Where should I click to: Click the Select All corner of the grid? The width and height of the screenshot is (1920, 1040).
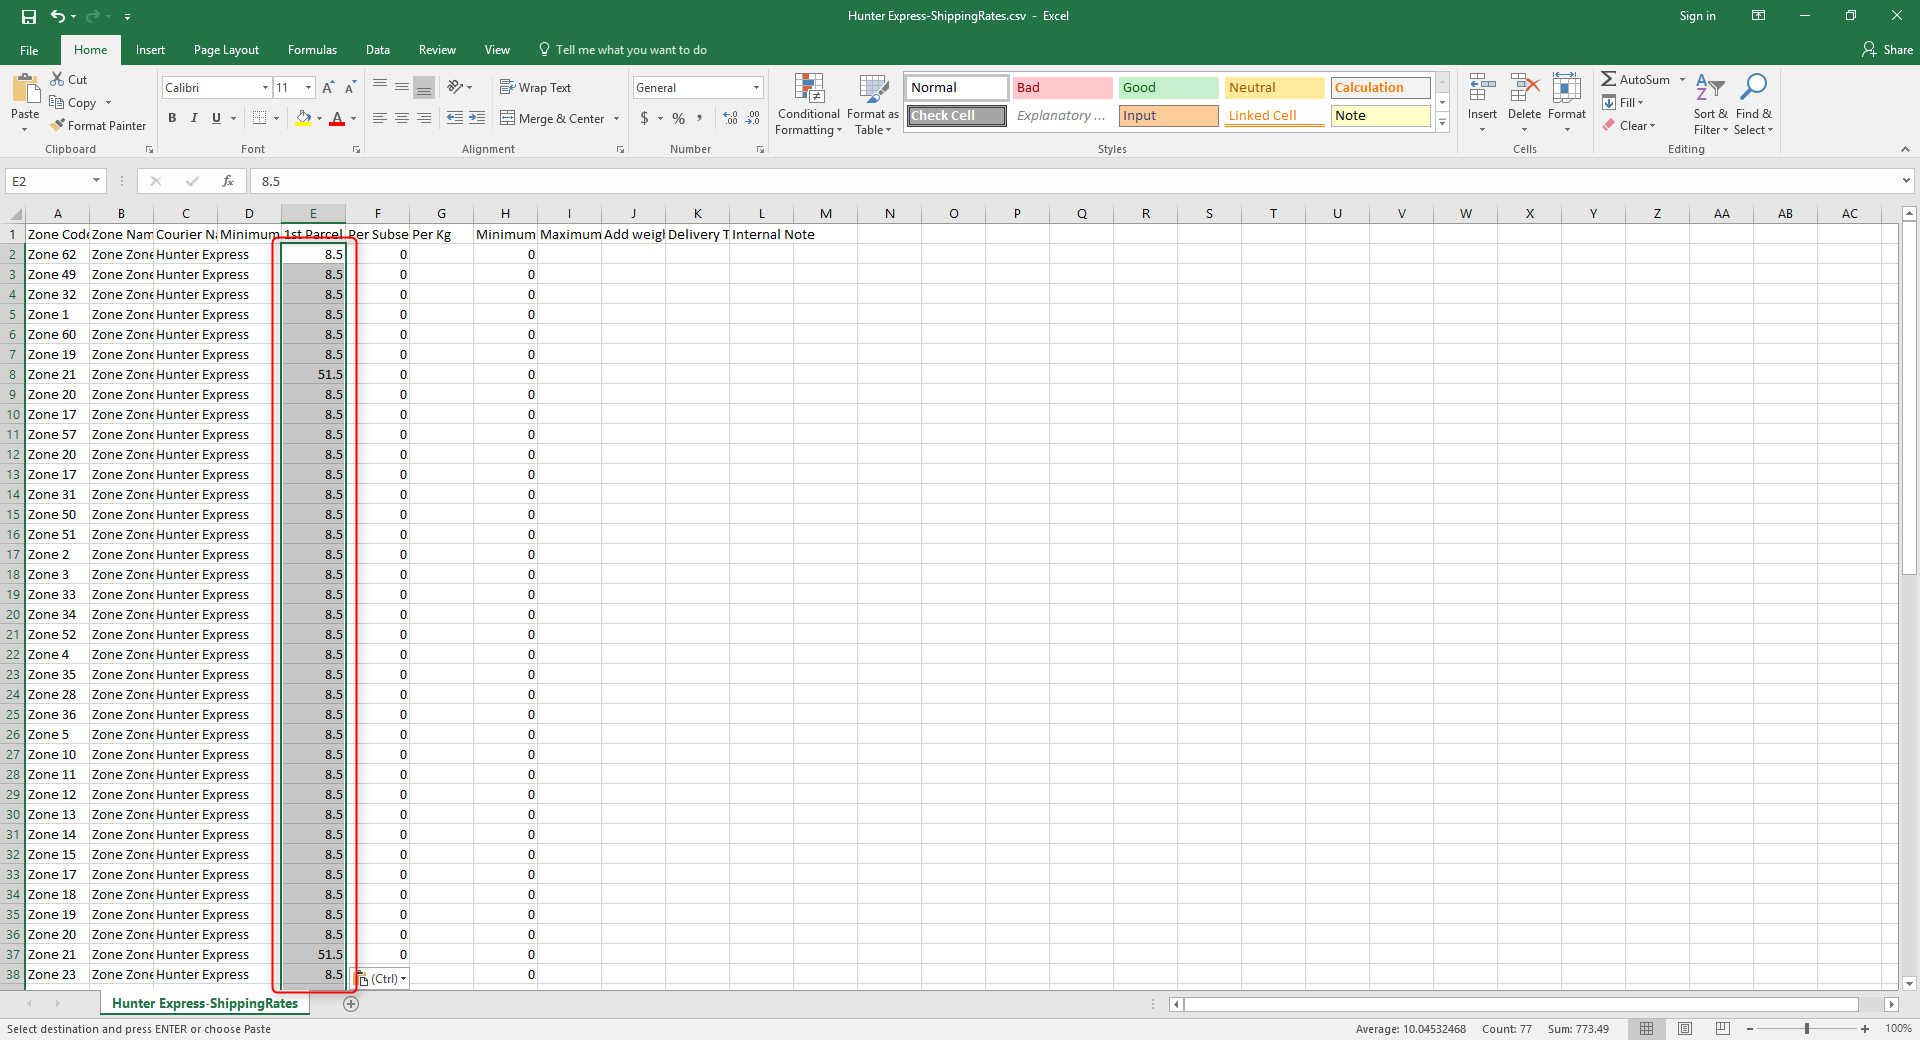[x=15, y=213]
